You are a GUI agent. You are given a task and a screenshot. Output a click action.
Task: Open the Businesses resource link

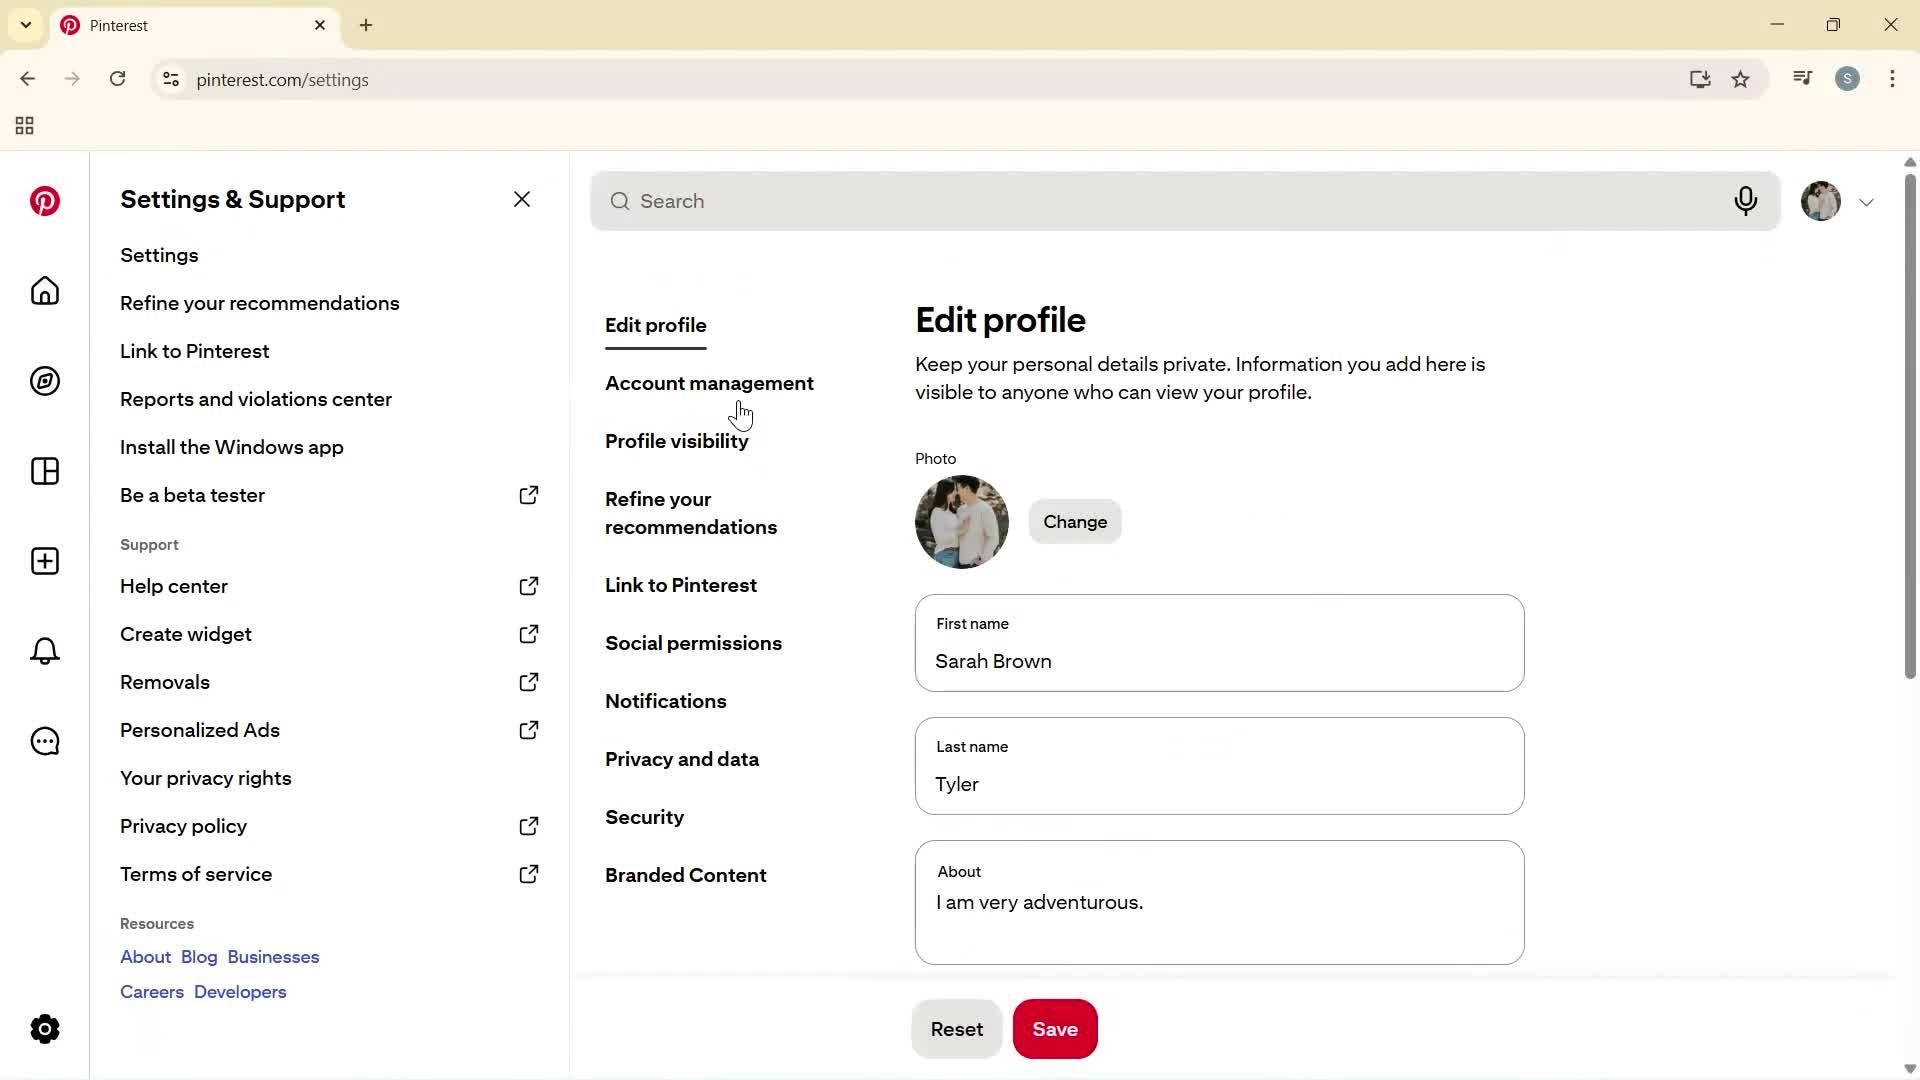tap(272, 956)
